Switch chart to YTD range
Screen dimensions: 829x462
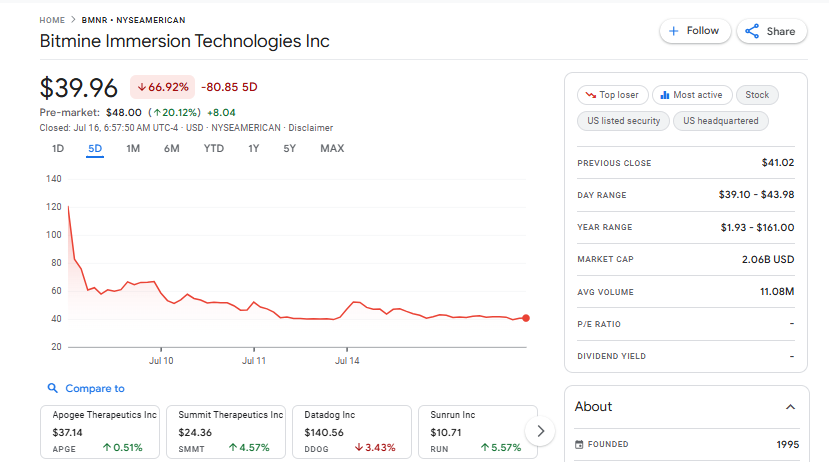pyautogui.click(x=214, y=149)
